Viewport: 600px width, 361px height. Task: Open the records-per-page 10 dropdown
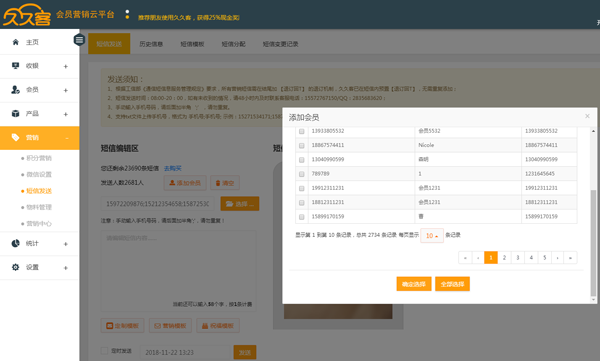pos(432,235)
